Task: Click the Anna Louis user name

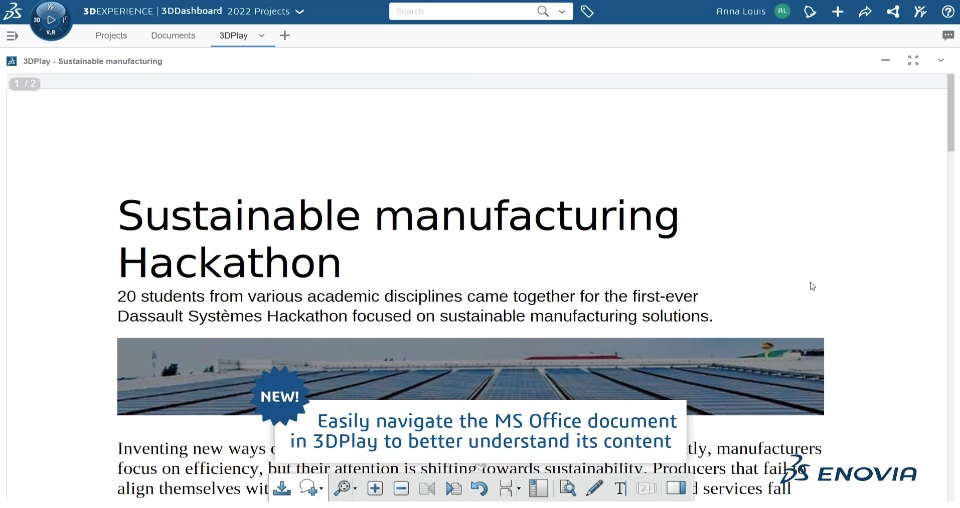Action: coord(740,11)
